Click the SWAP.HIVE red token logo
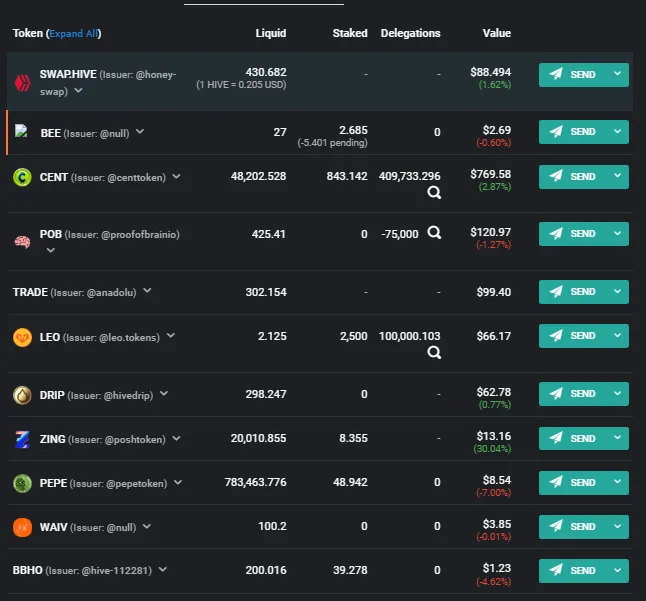 point(22,83)
